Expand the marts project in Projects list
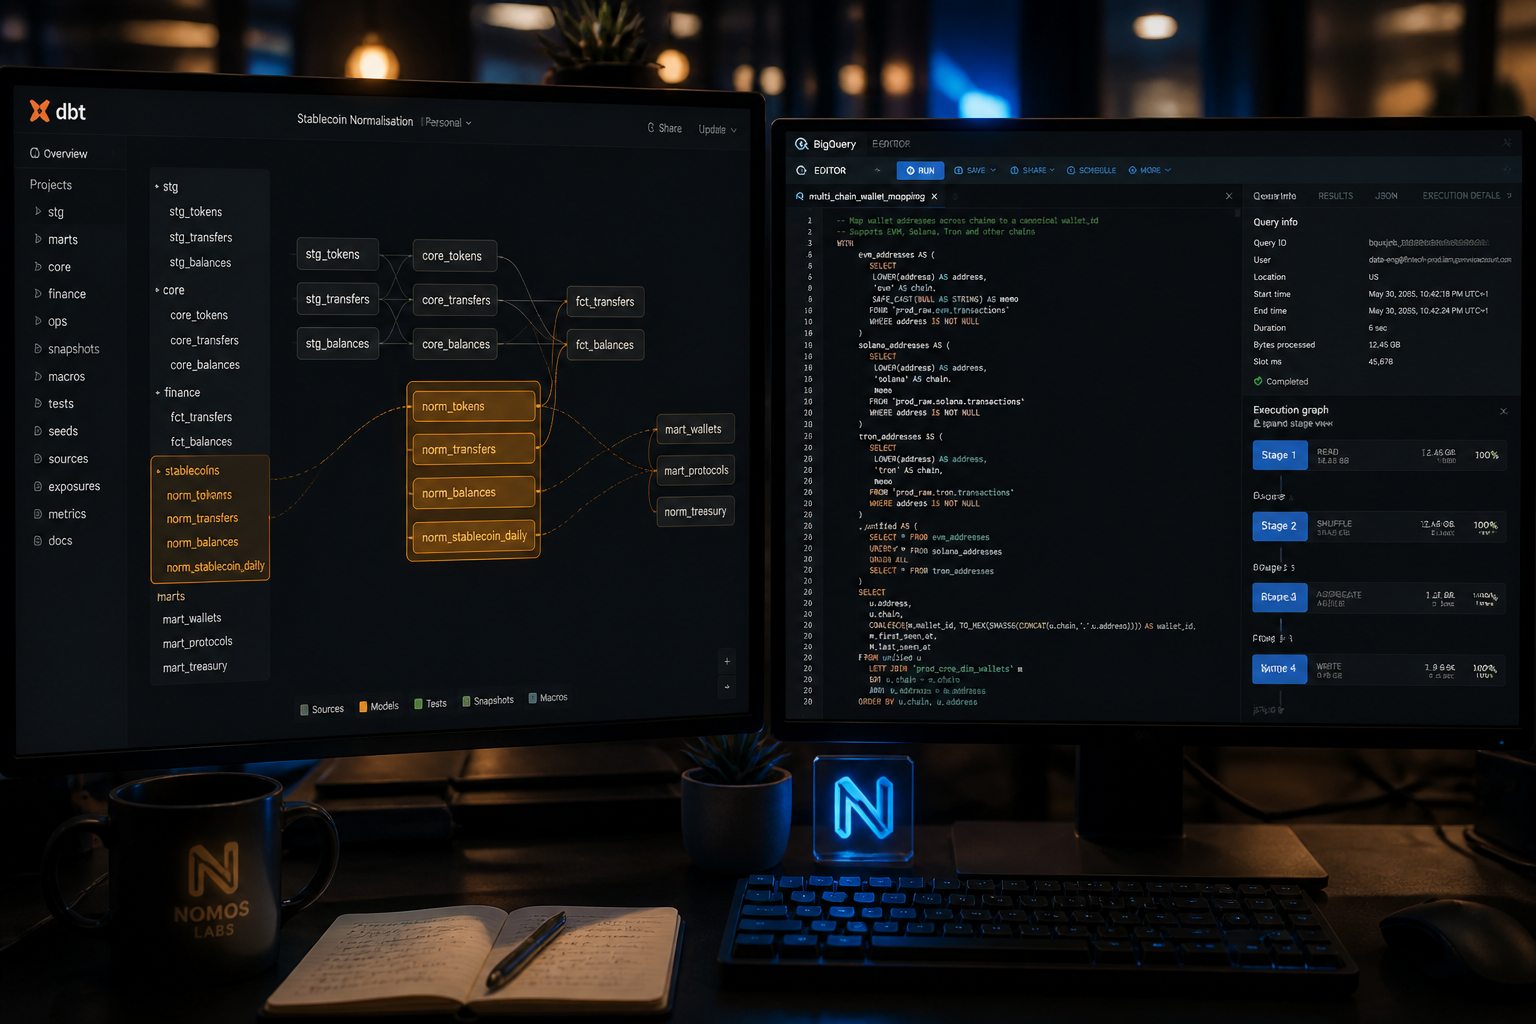This screenshot has height=1024, width=1536. tap(38, 239)
